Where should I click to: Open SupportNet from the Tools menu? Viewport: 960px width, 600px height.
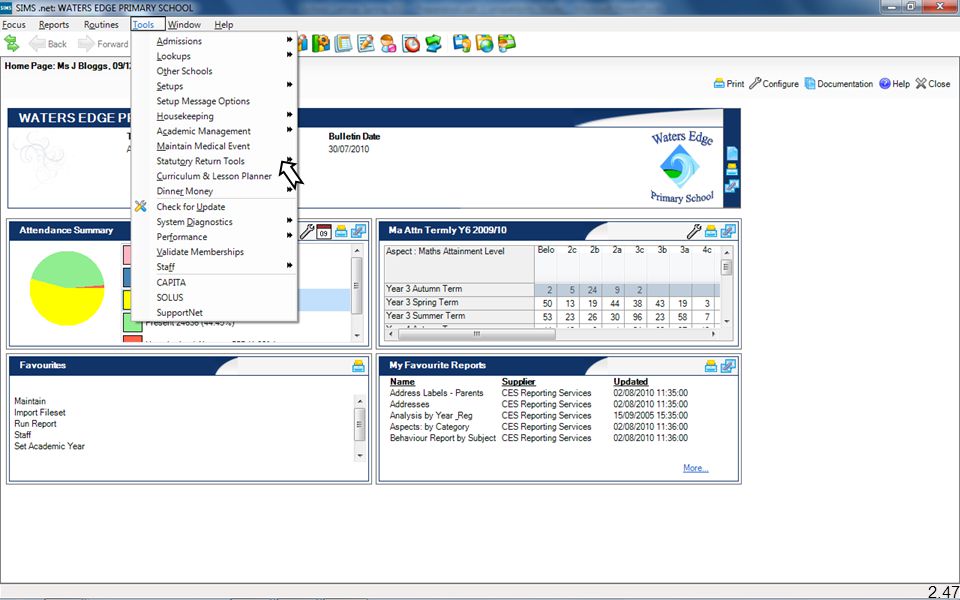179,312
